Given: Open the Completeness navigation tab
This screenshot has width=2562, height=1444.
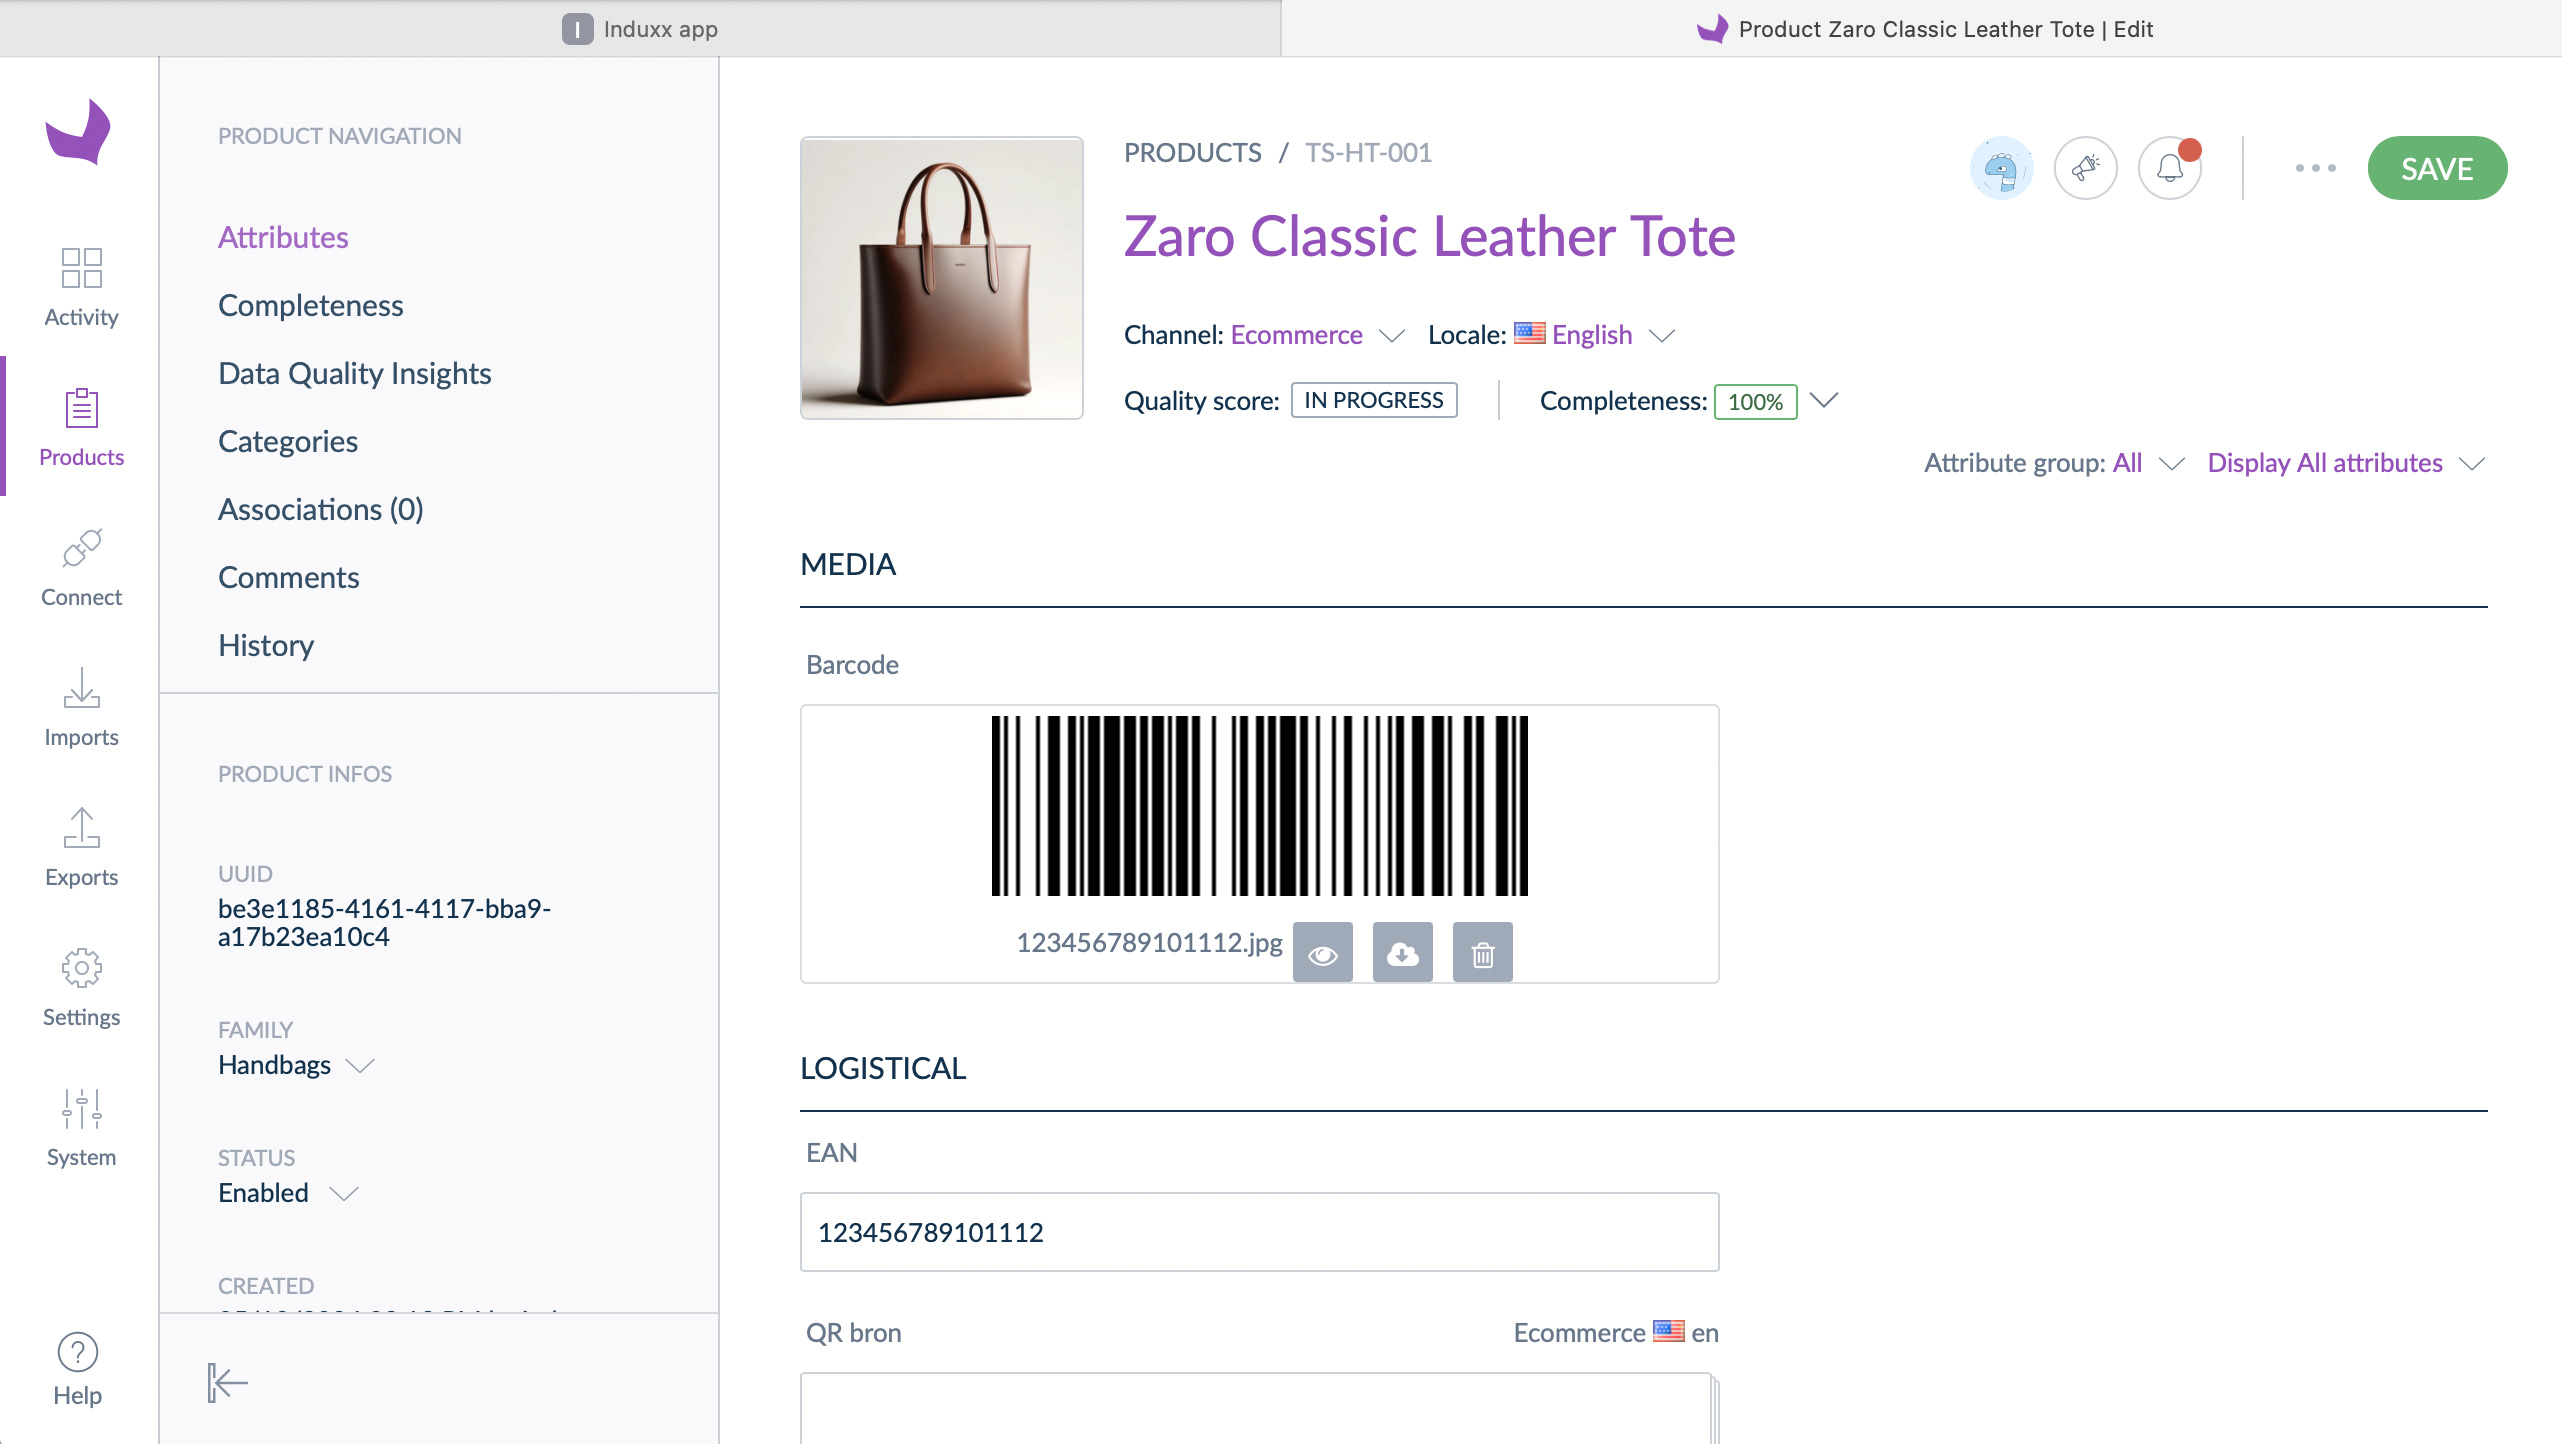Looking at the screenshot, I should point(310,306).
